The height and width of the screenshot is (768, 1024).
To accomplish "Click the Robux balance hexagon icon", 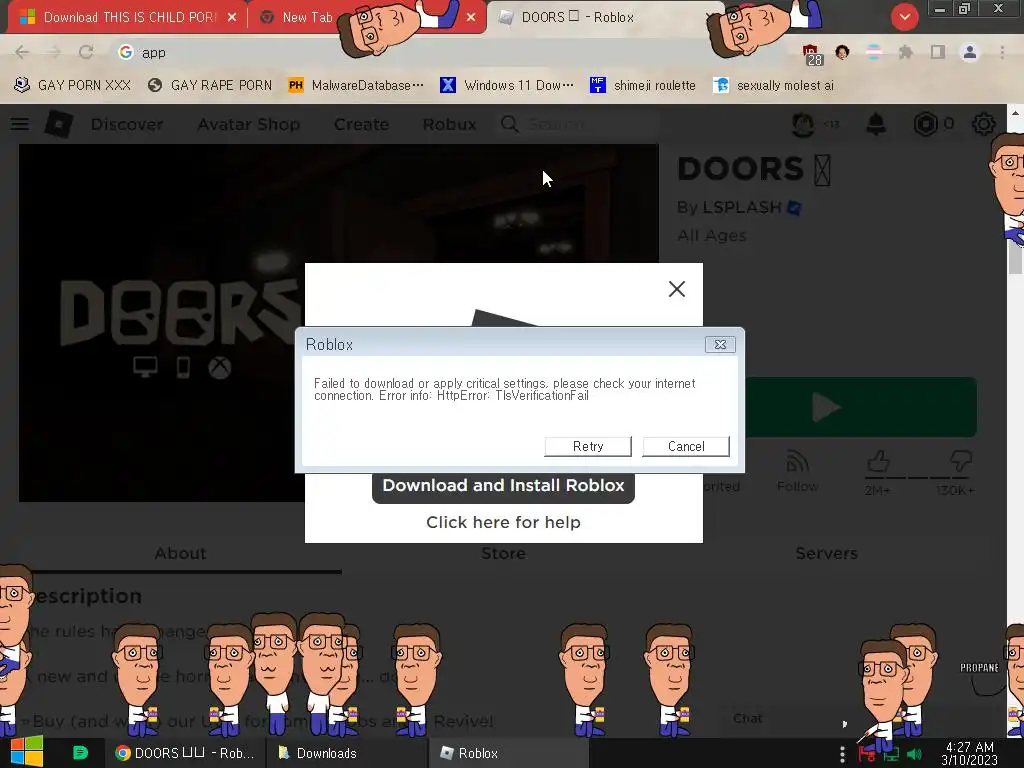I will click(x=925, y=123).
